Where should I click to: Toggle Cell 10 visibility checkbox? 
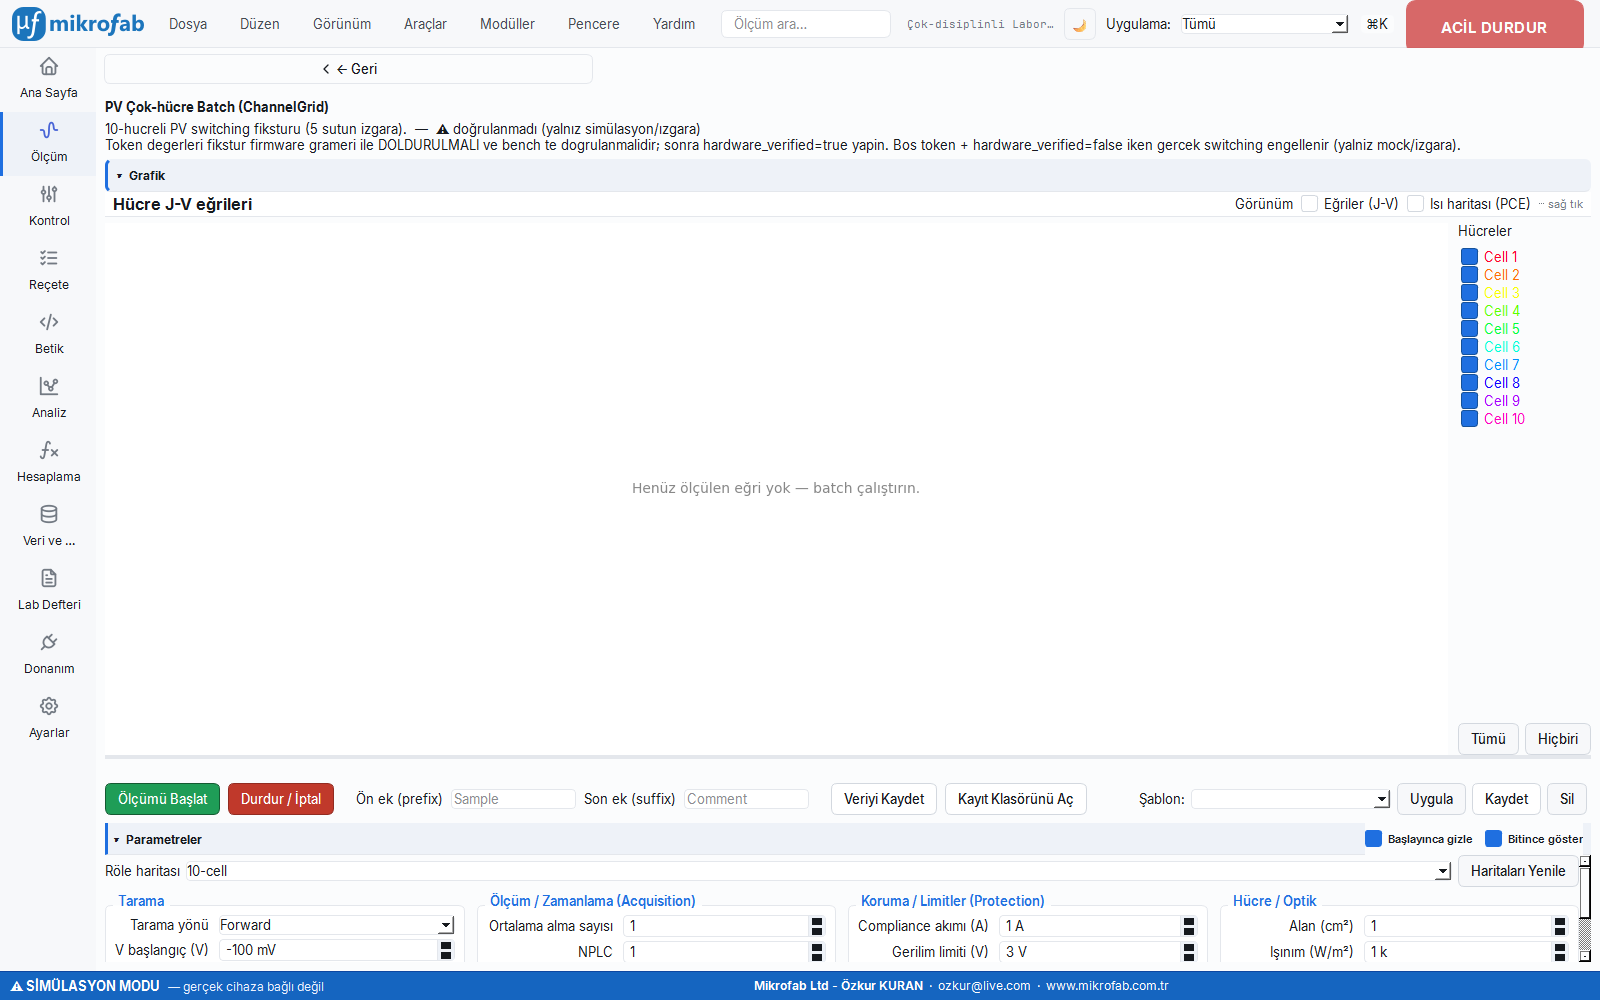(1469, 419)
